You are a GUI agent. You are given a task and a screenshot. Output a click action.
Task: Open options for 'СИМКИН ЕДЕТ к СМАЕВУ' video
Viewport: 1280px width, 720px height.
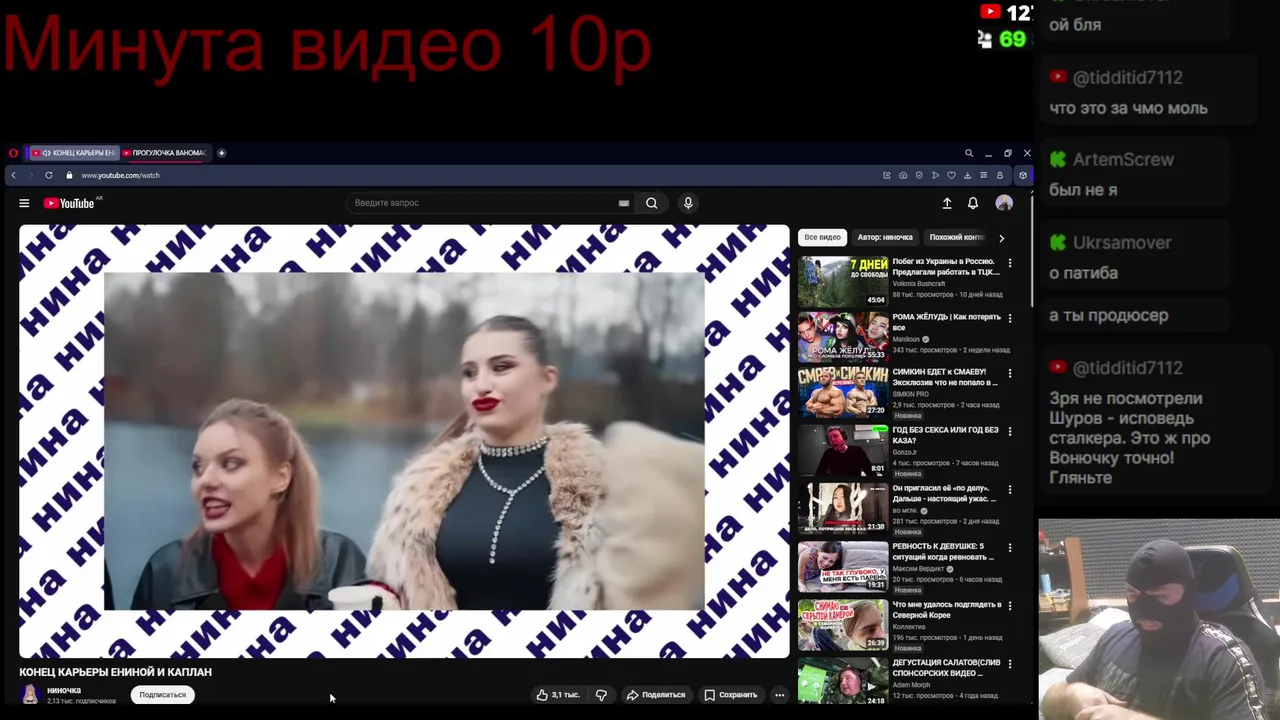[x=1010, y=373]
